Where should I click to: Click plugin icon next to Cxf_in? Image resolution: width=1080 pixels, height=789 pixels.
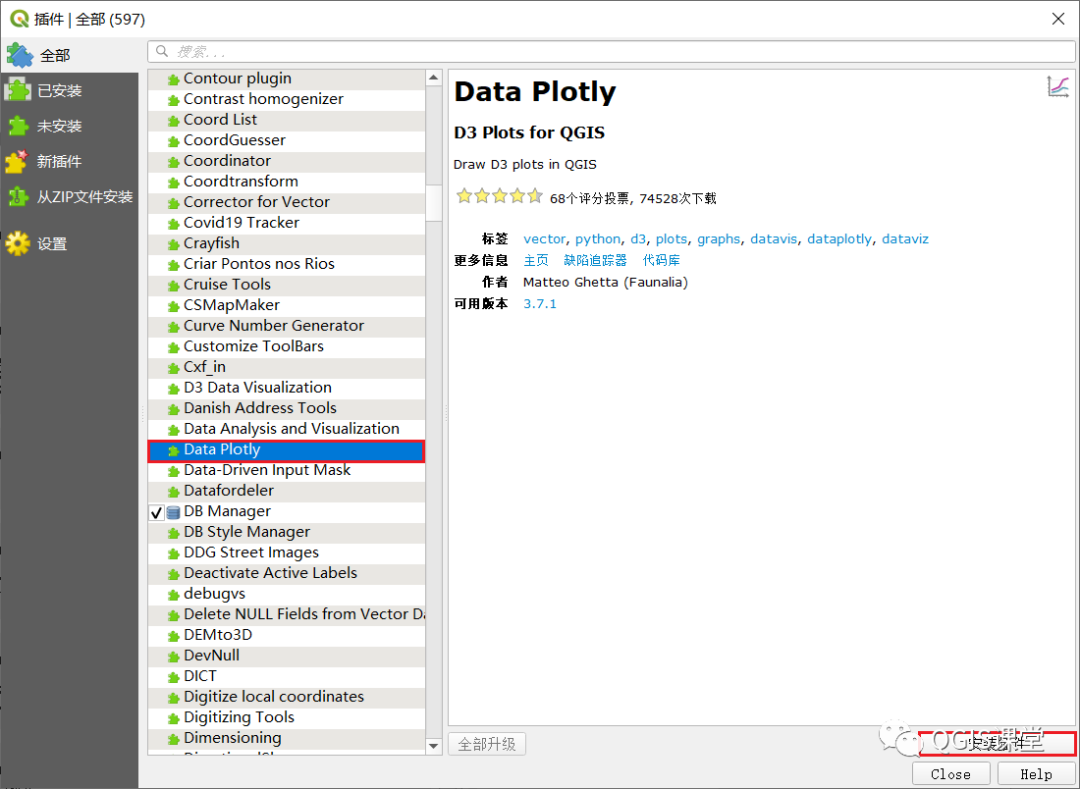coord(174,368)
